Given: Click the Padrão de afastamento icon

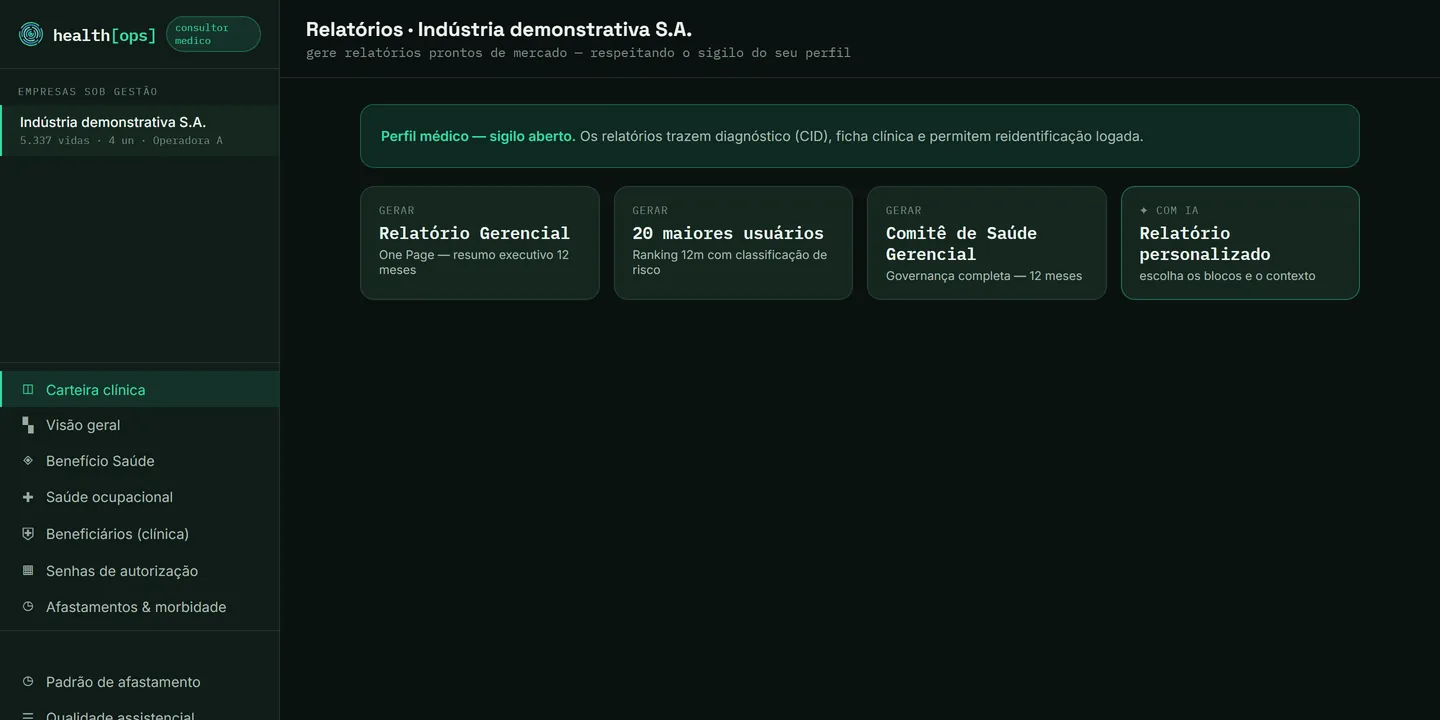Looking at the screenshot, I should coord(28,682).
